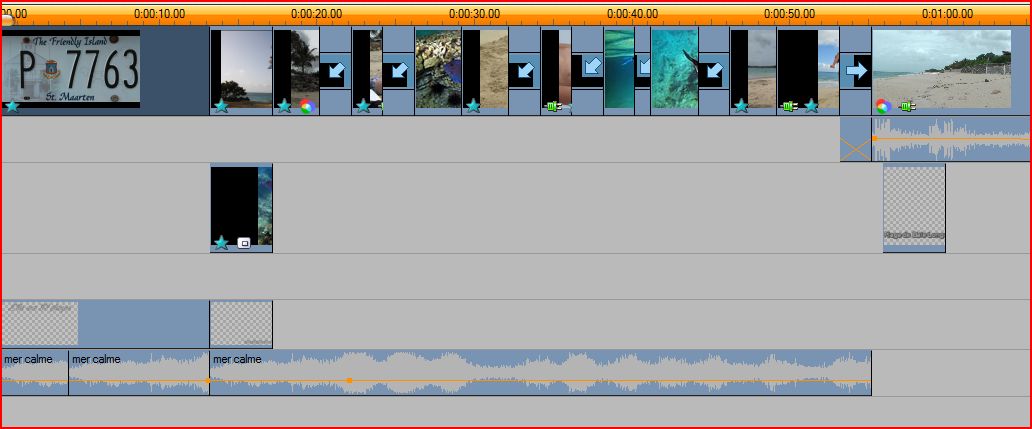
Task: Select the first 'mer calme' audio segment
Action: tap(35, 373)
